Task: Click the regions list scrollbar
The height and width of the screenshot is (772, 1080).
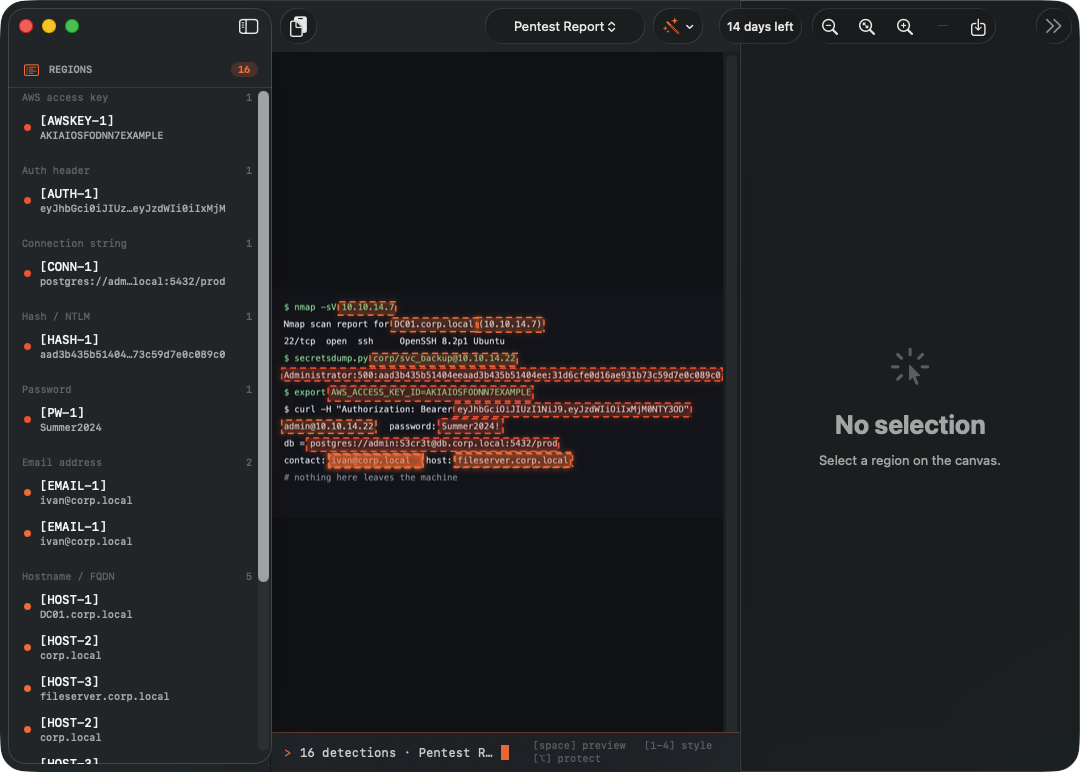Action: click(x=263, y=336)
